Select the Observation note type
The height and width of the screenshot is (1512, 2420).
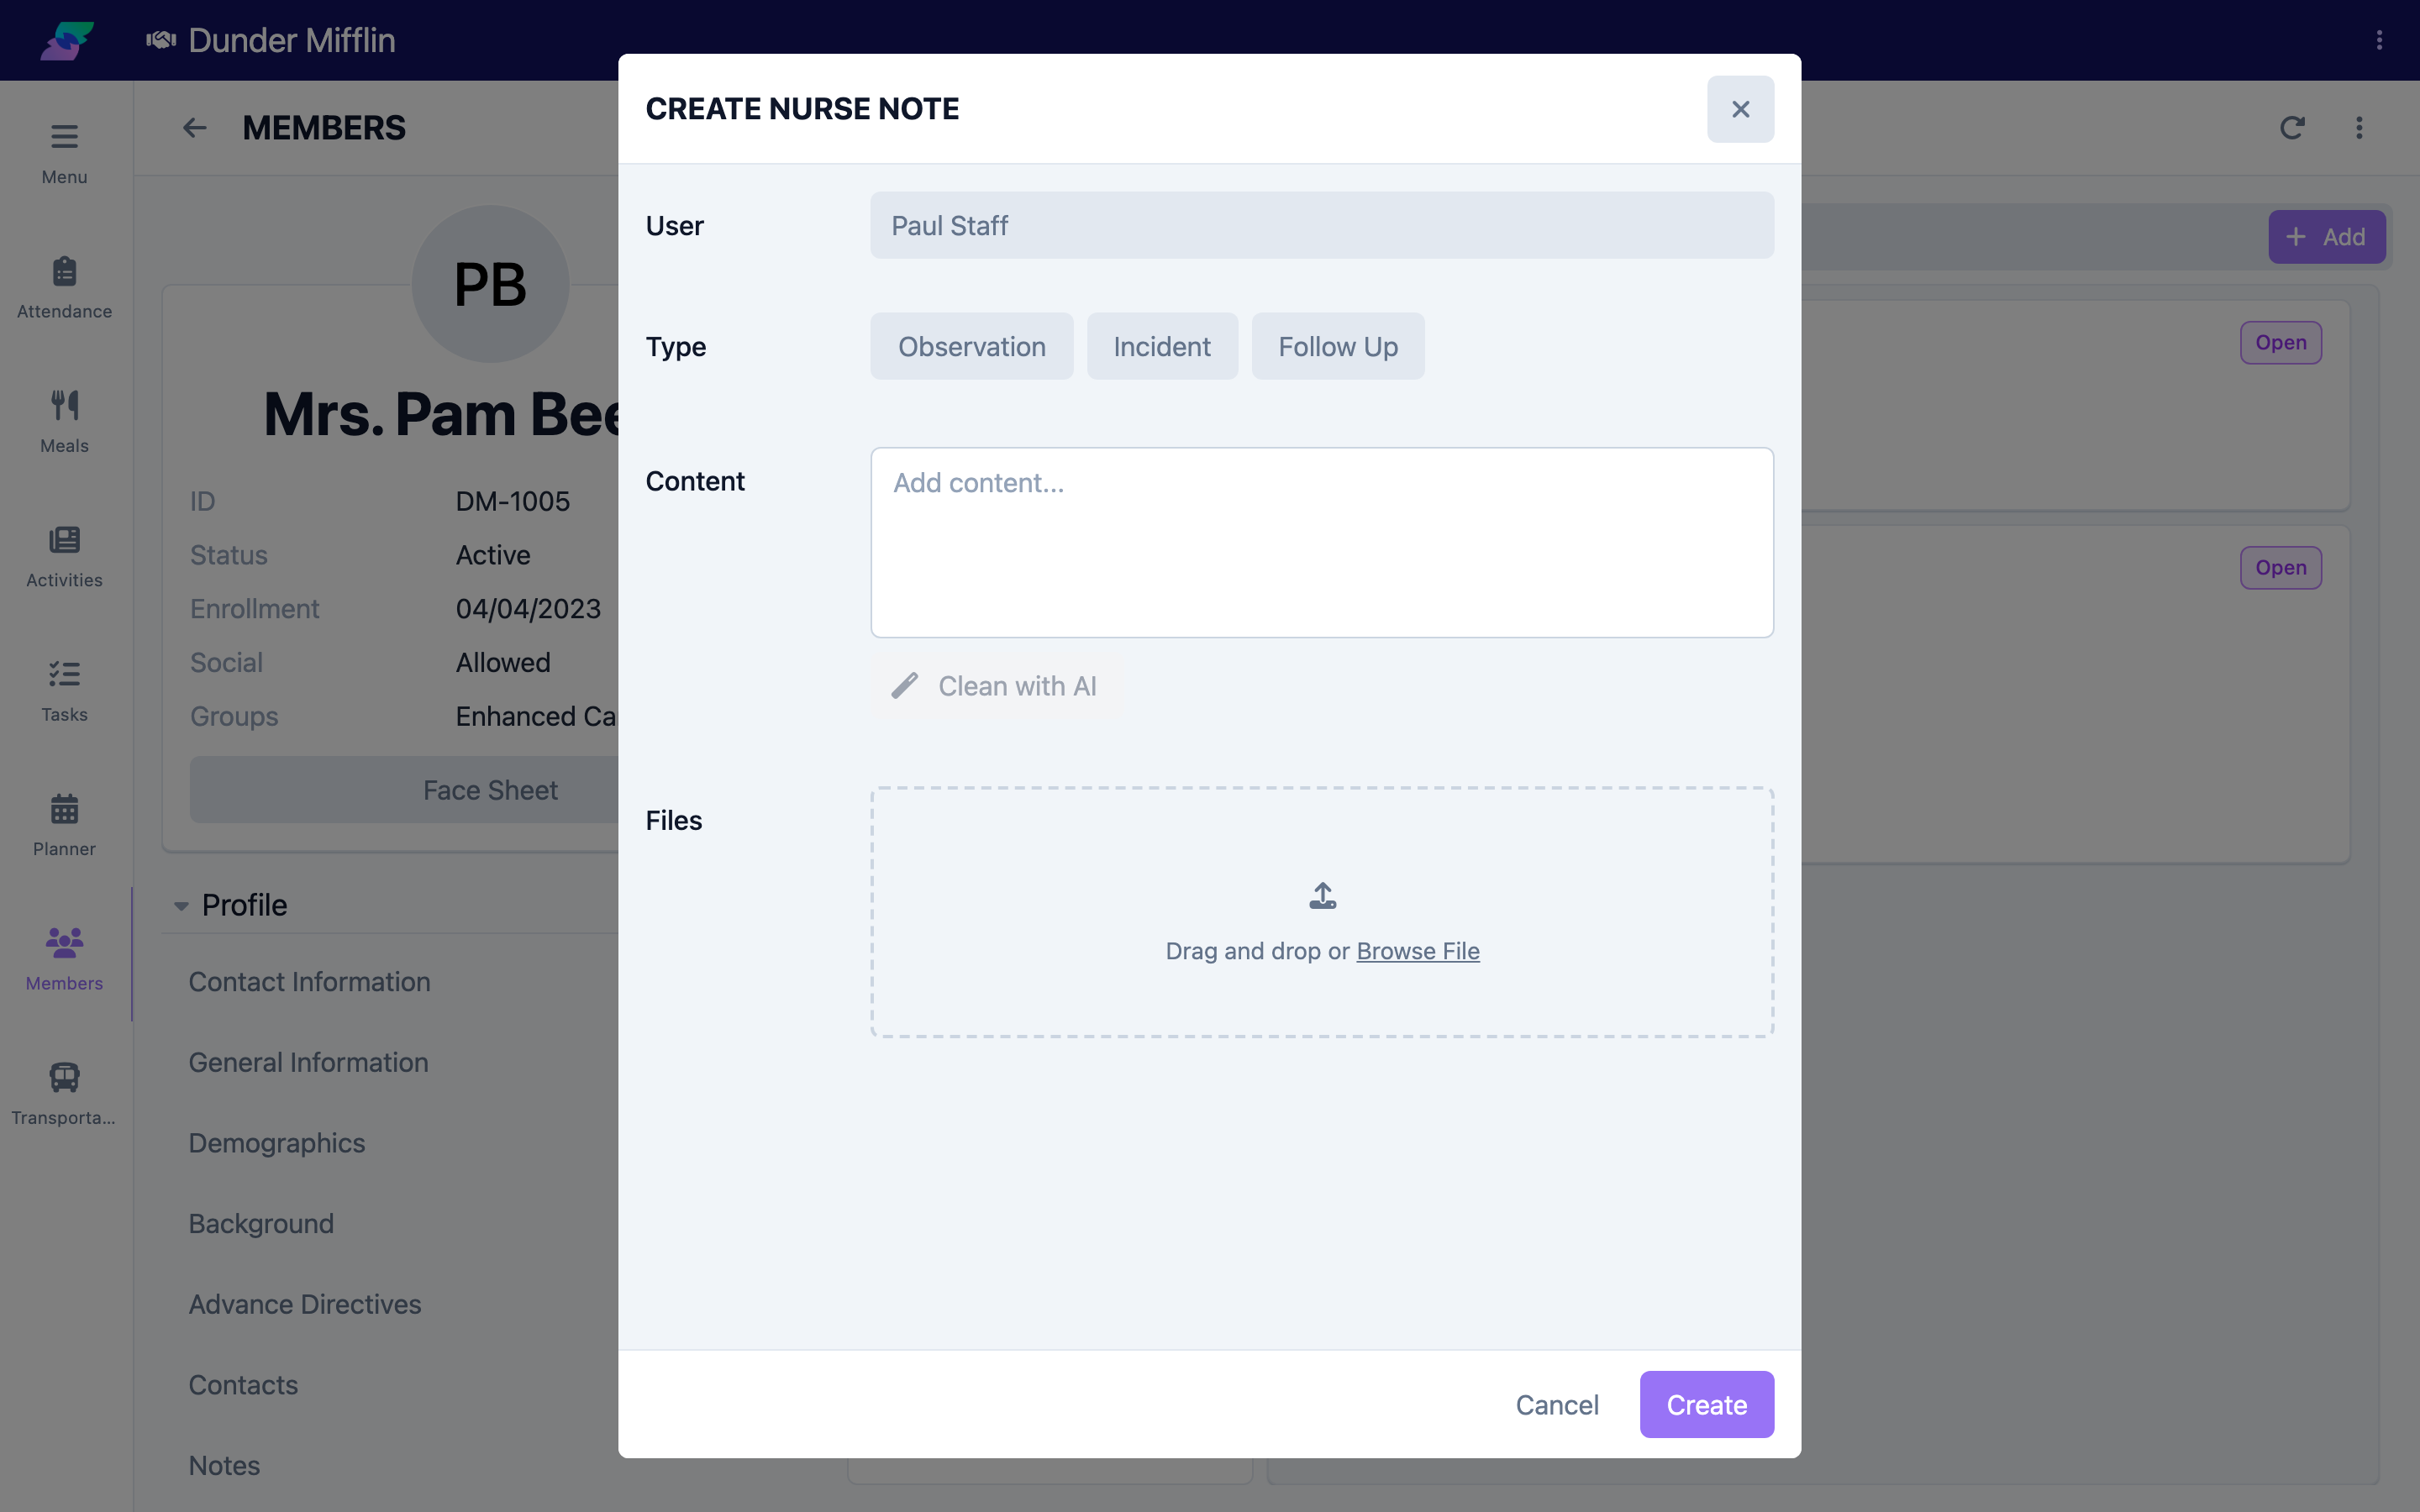(x=971, y=346)
